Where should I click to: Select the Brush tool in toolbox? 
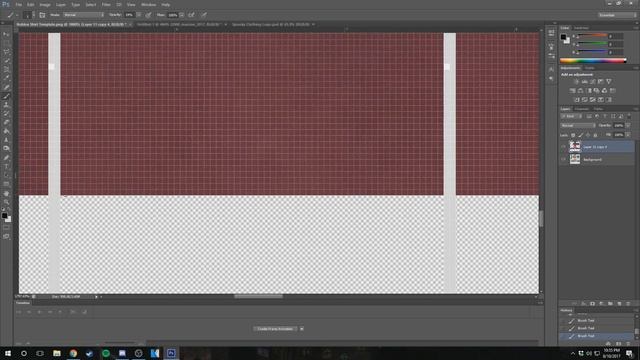(x=6, y=96)
